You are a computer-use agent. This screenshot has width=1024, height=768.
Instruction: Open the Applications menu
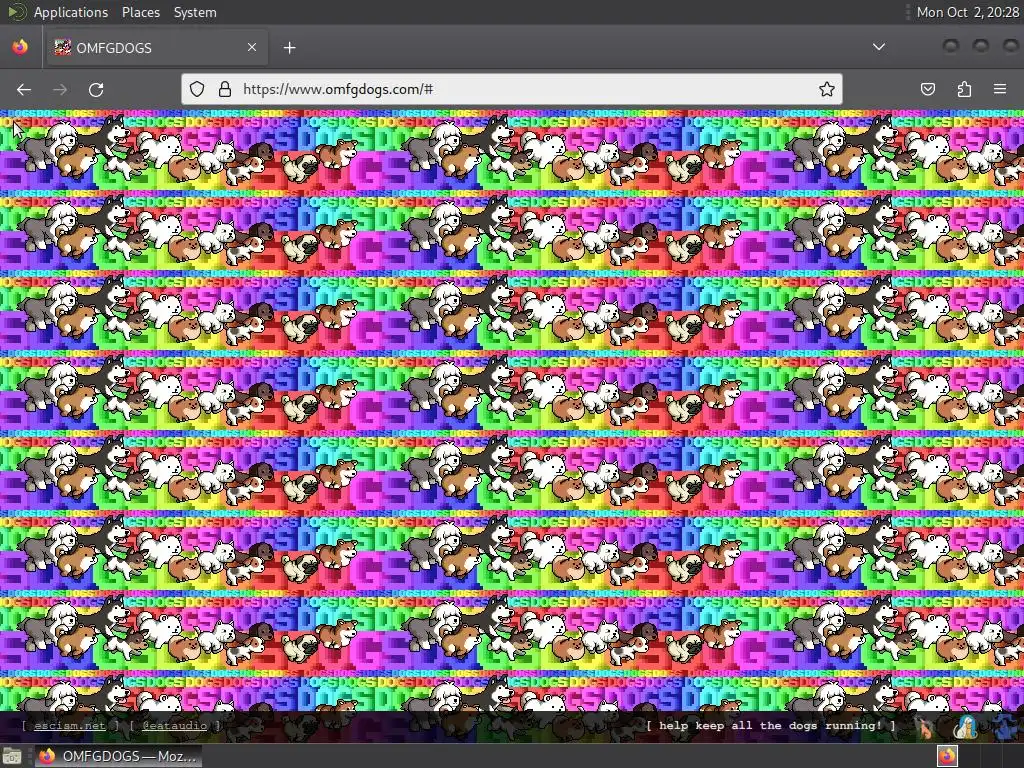click(x=71, y=12)
